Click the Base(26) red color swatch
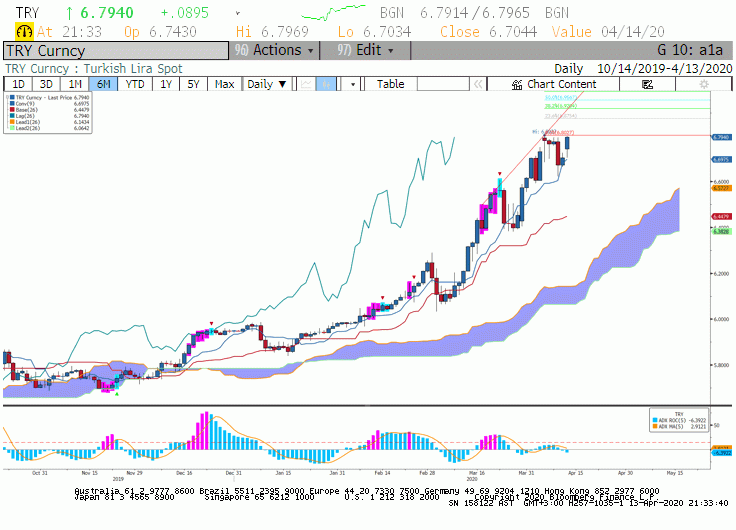This screenshot has height=530, width=736. [13, 110]
